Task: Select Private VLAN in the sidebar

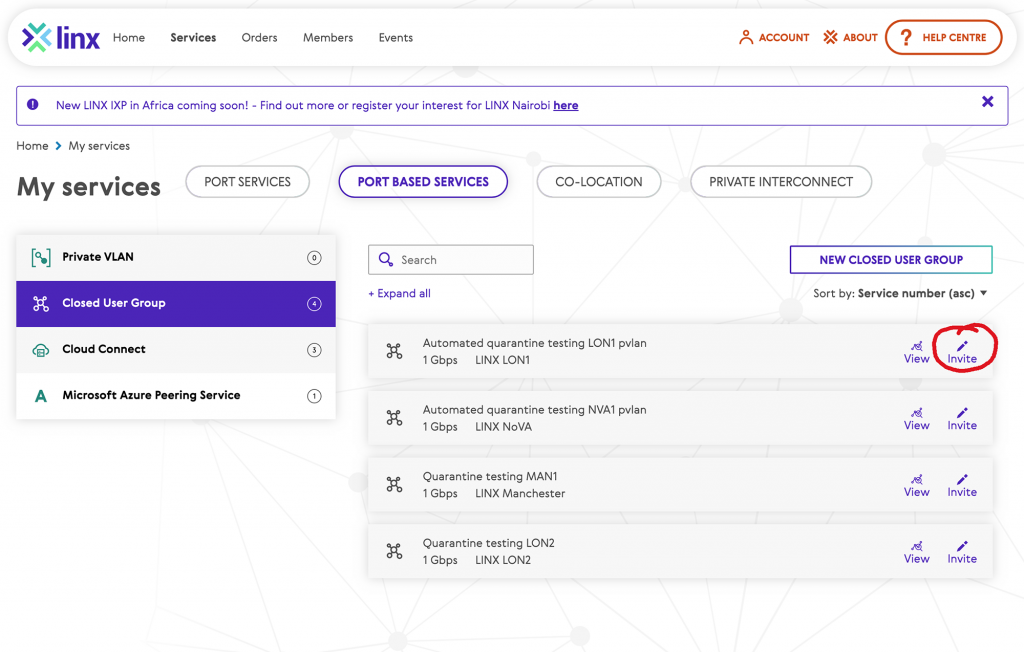Action: pos(176,257)
